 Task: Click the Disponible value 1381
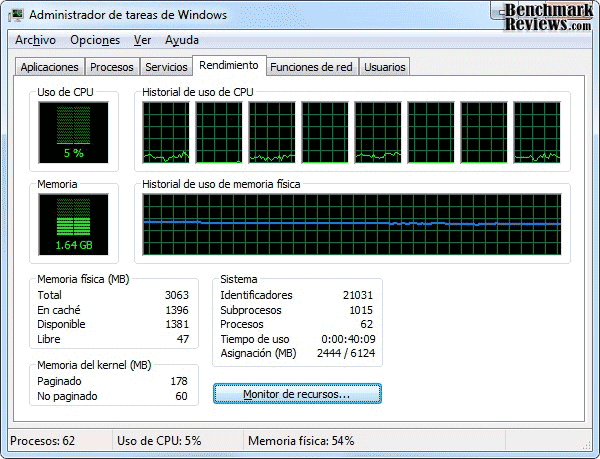coord(177,324)
